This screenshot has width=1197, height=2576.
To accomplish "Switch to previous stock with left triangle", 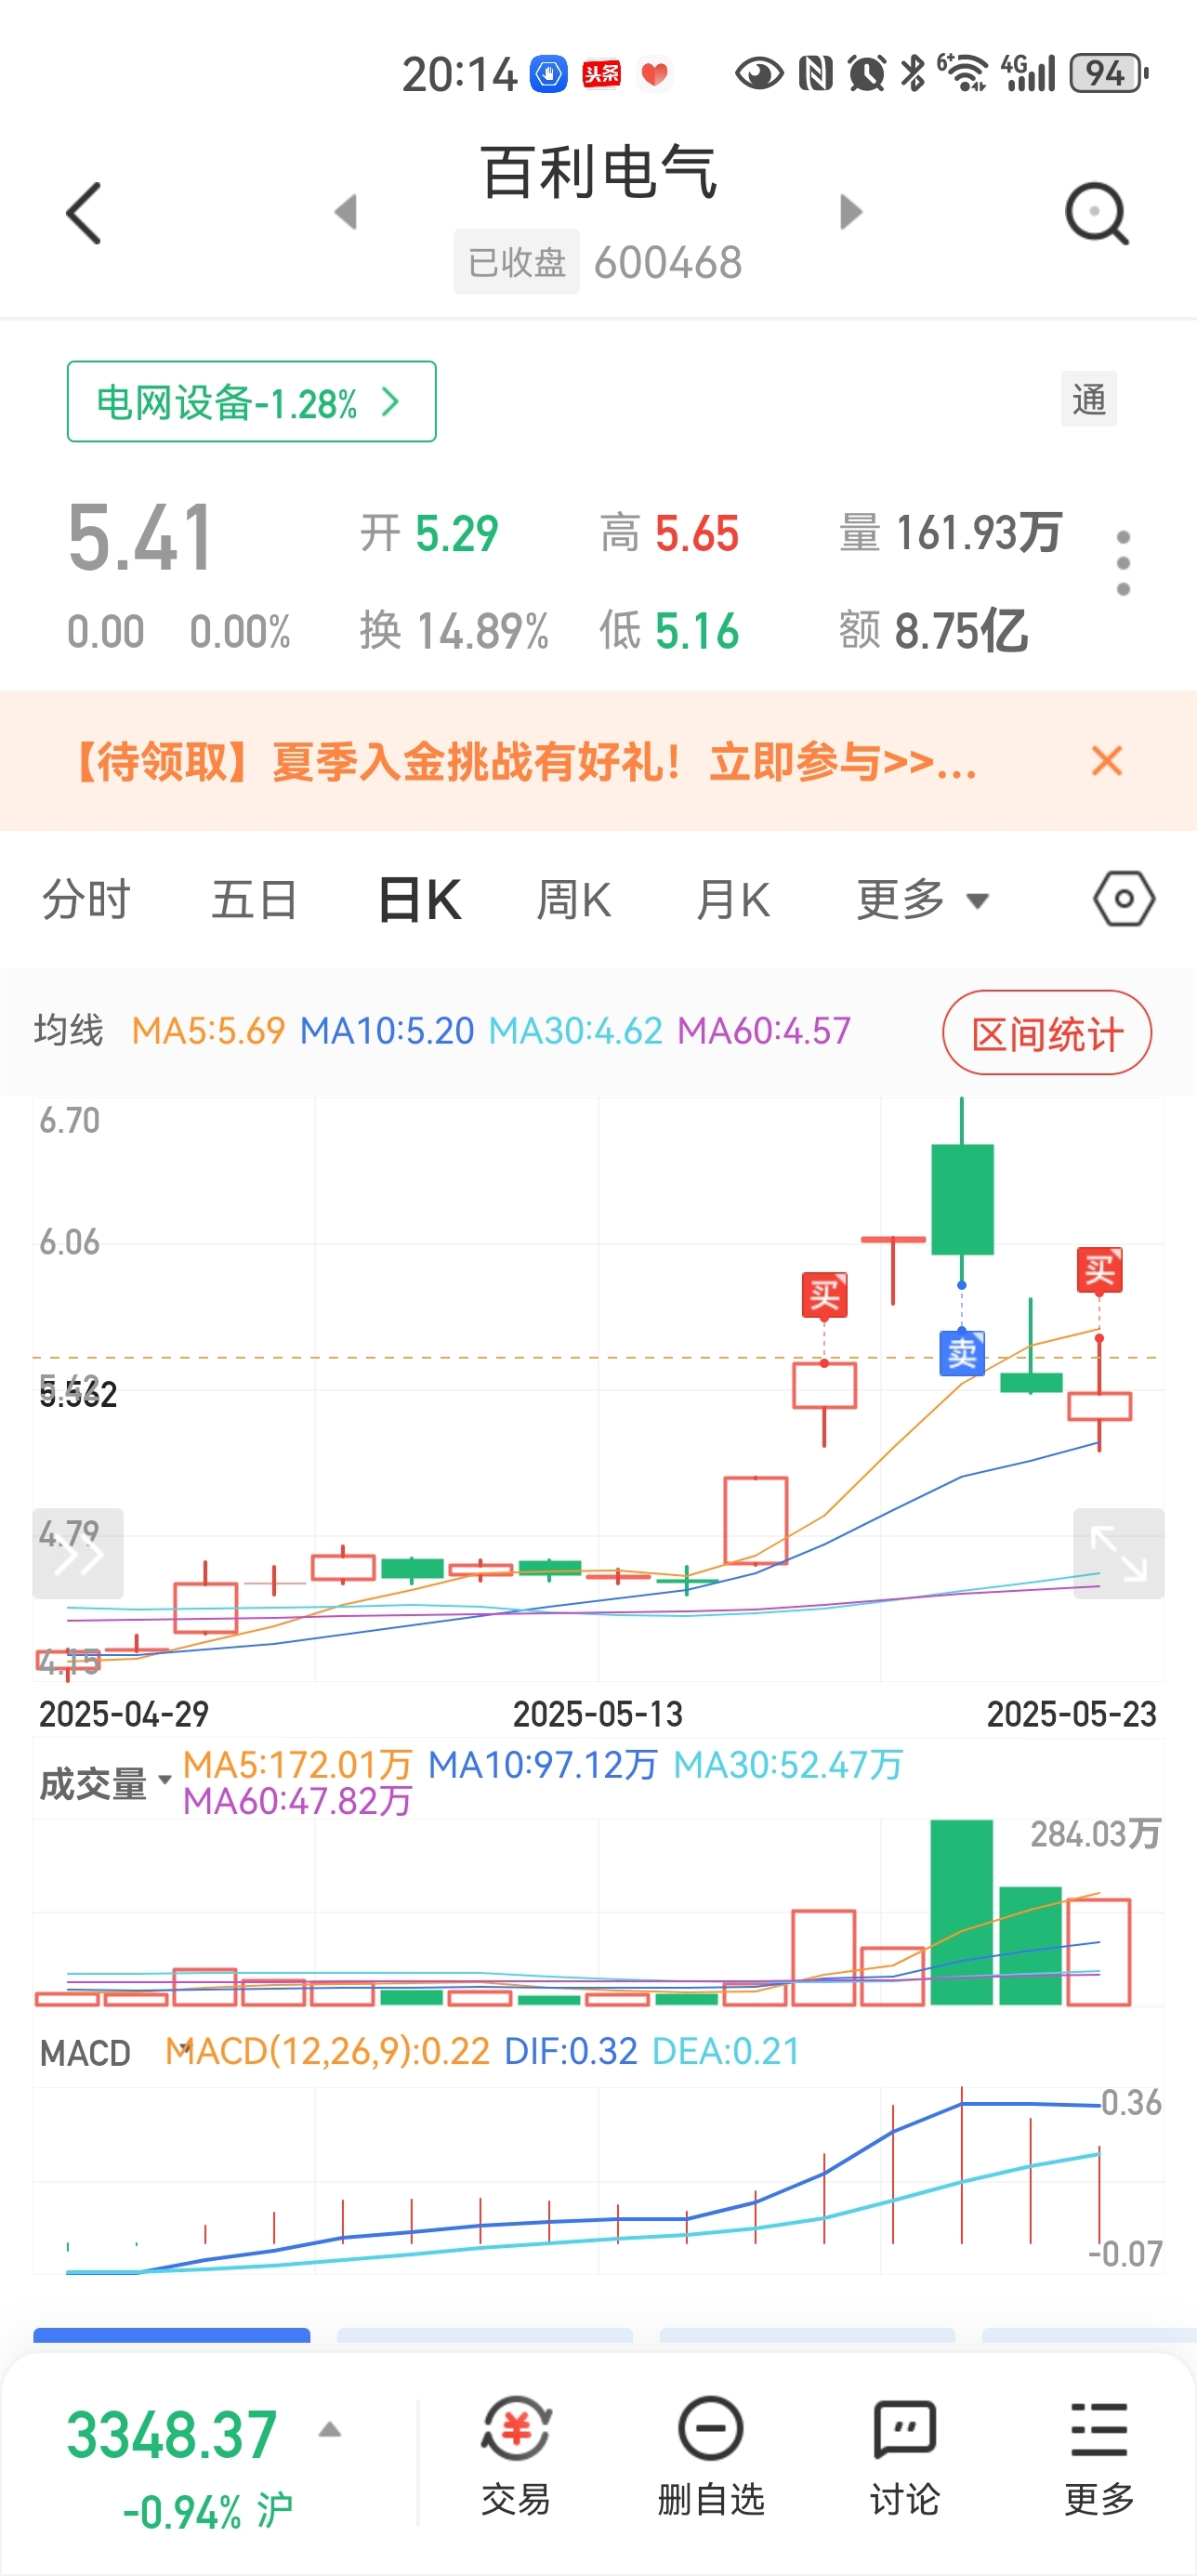I will pos(346,212).
